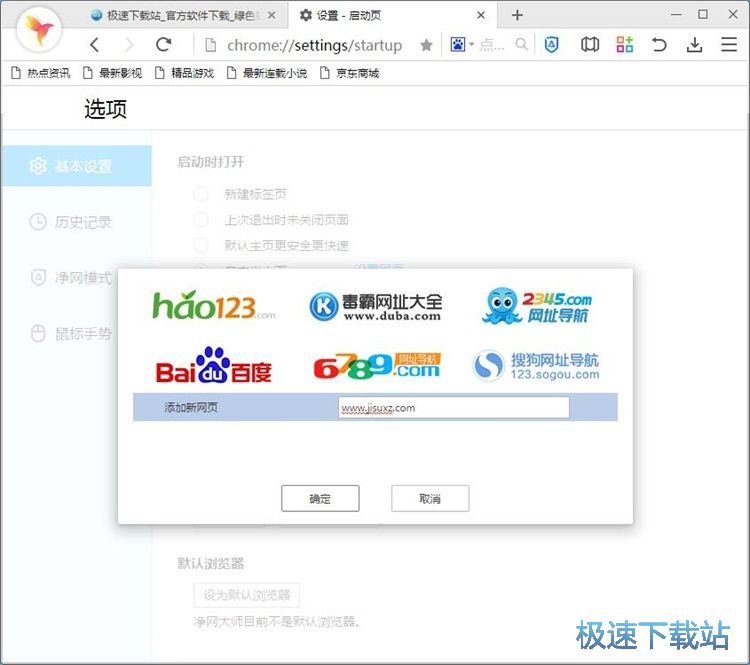This screenshot has height=665, width=750.
Task: Select 上次退出时未关闭页面 radio option
Action: pyautogui.click(x=201, y=220)
